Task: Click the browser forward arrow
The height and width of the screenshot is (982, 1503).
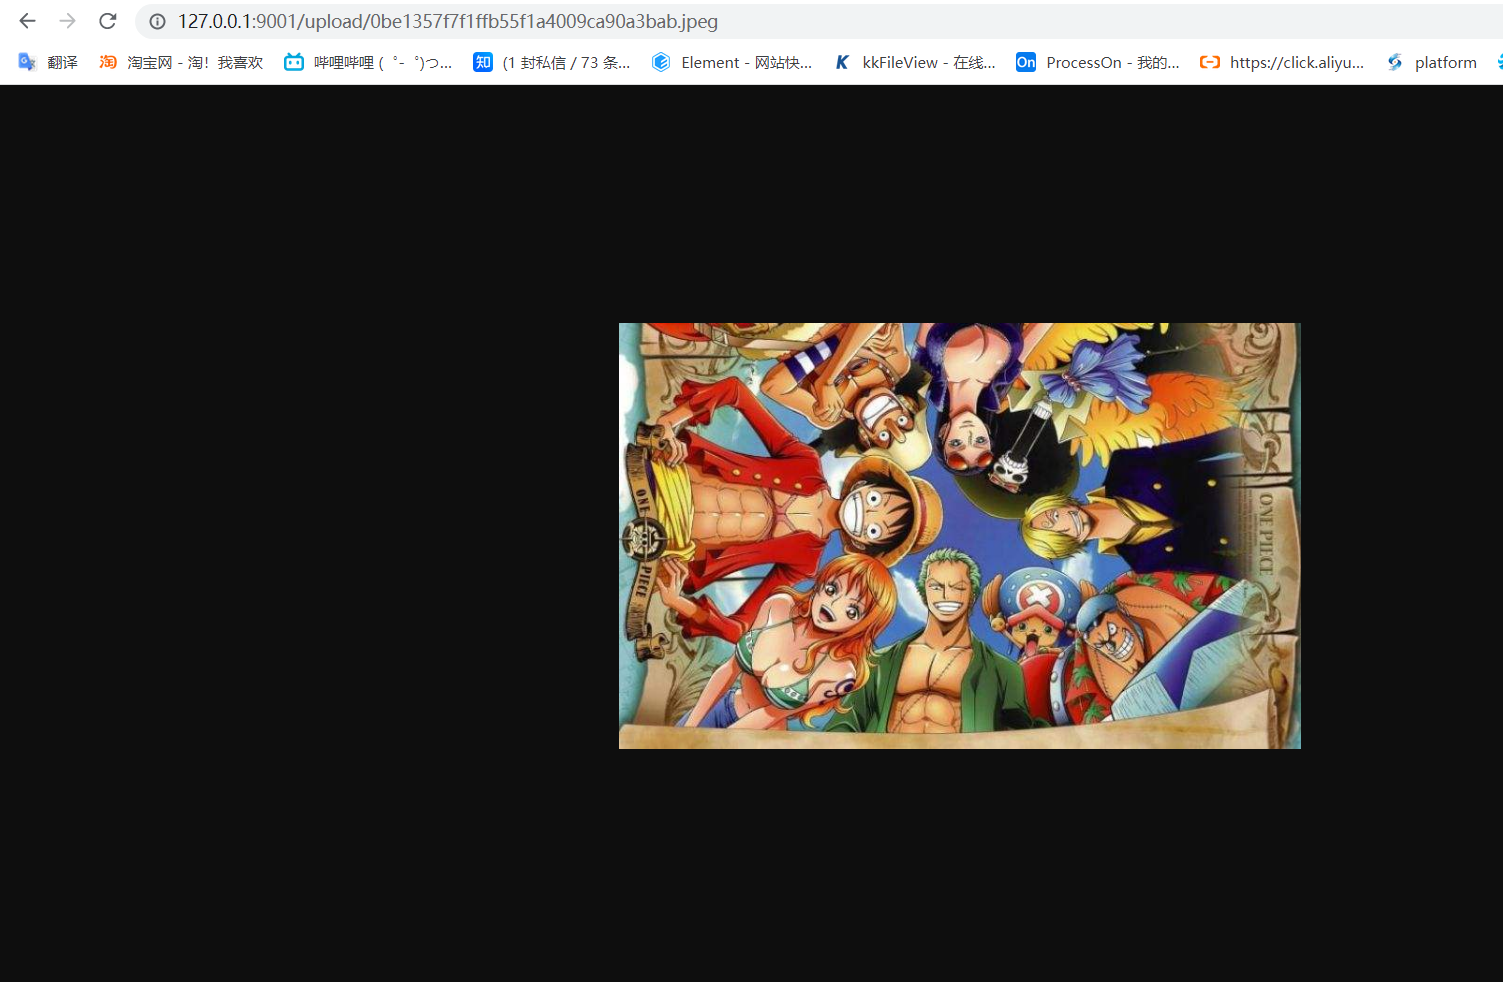Action: tap(67, 21)
